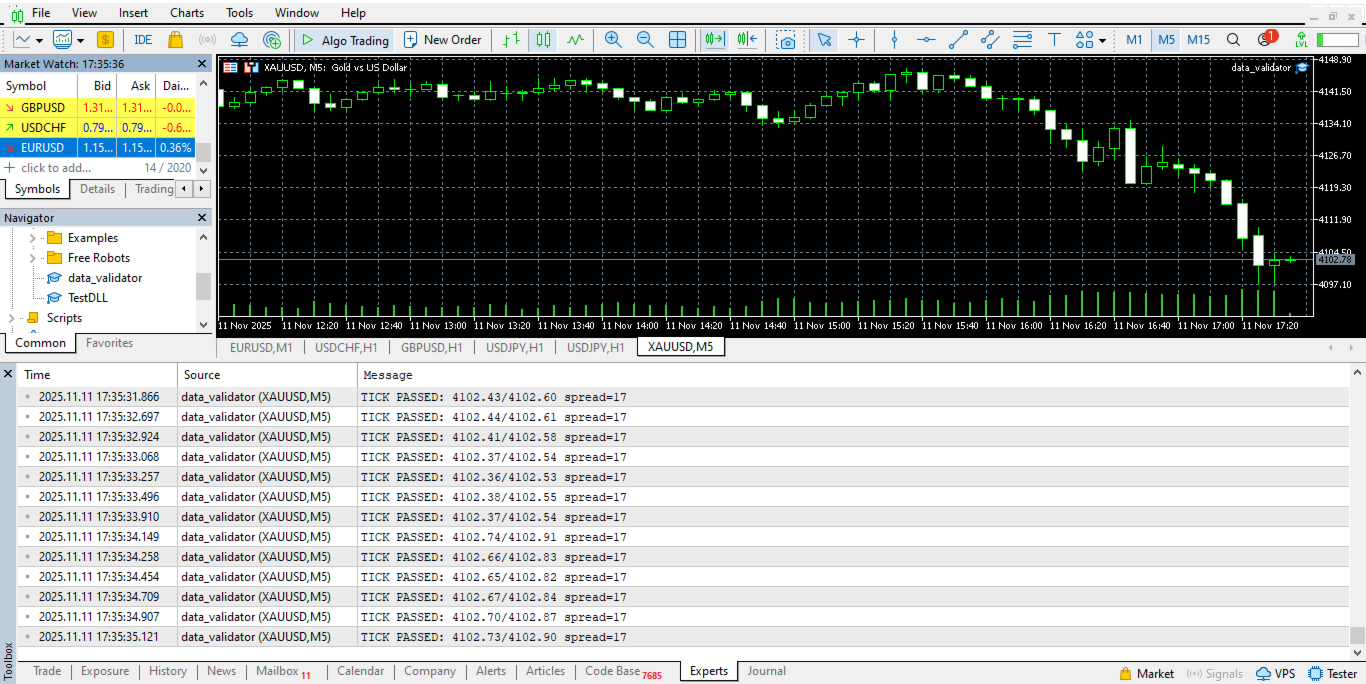Select the text label drawing tool
The image size is (1366, 684).
(1054, 40)
